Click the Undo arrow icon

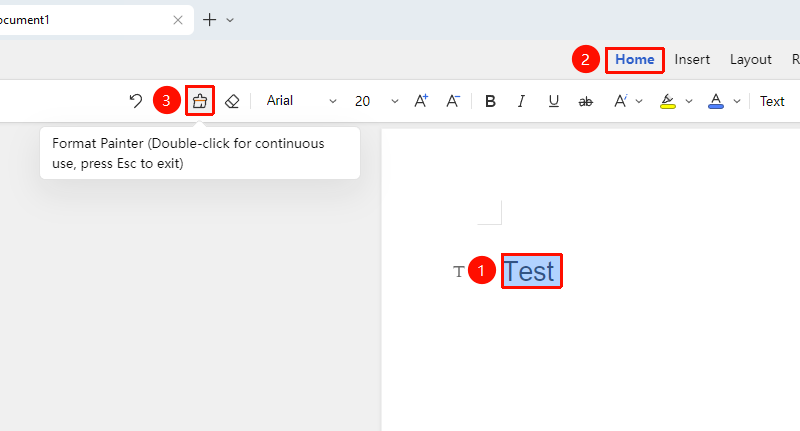coord(135,101)
